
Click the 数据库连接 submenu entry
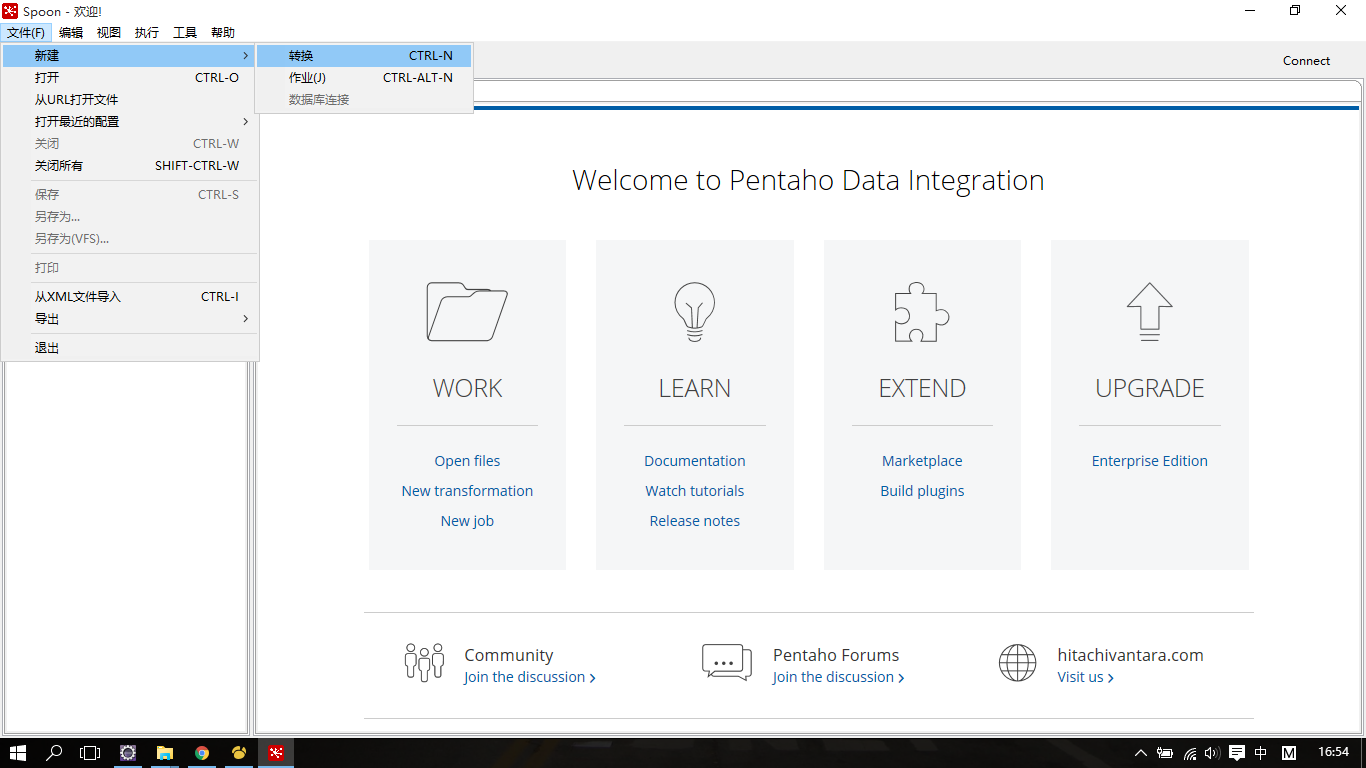pyautogui.click(x=364, y=100)
